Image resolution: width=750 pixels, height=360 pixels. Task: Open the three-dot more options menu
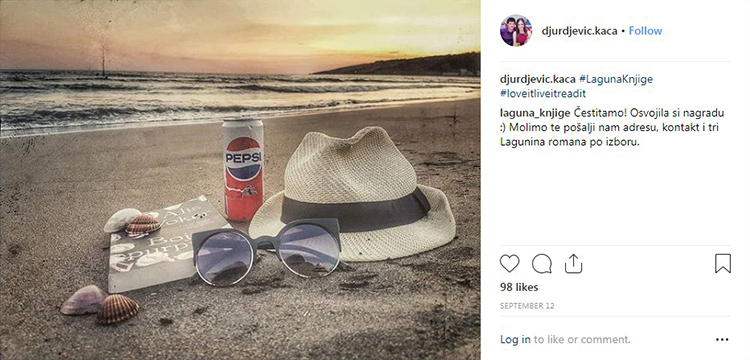[x=722, y=339]
